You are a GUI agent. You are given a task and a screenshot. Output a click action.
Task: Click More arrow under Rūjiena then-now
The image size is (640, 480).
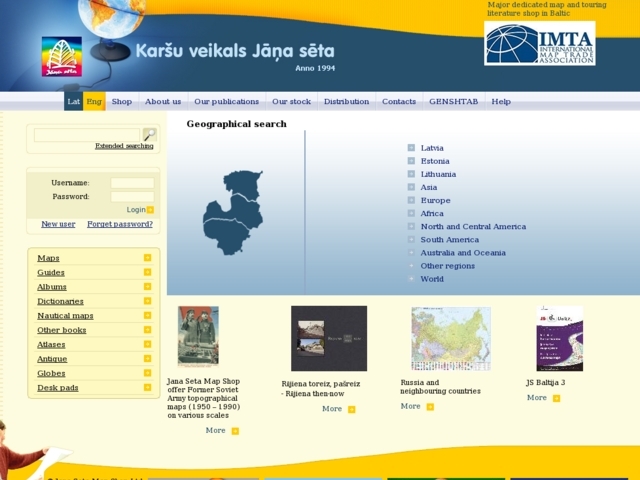351,409
